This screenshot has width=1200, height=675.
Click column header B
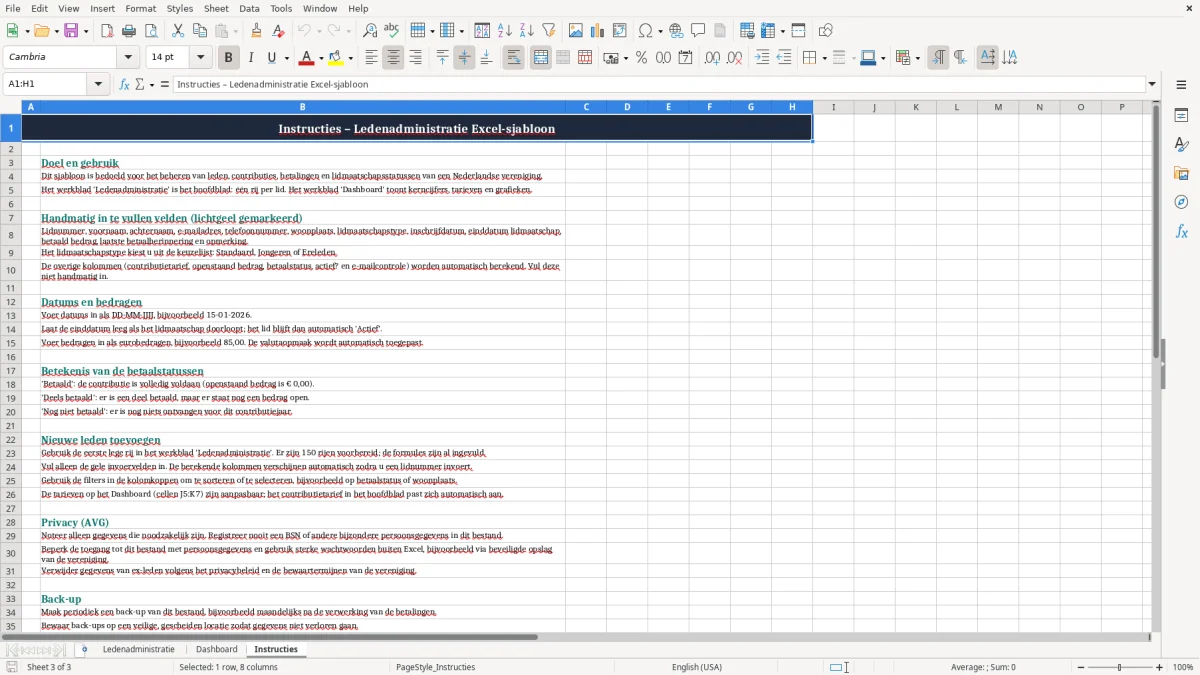point(303,107)
